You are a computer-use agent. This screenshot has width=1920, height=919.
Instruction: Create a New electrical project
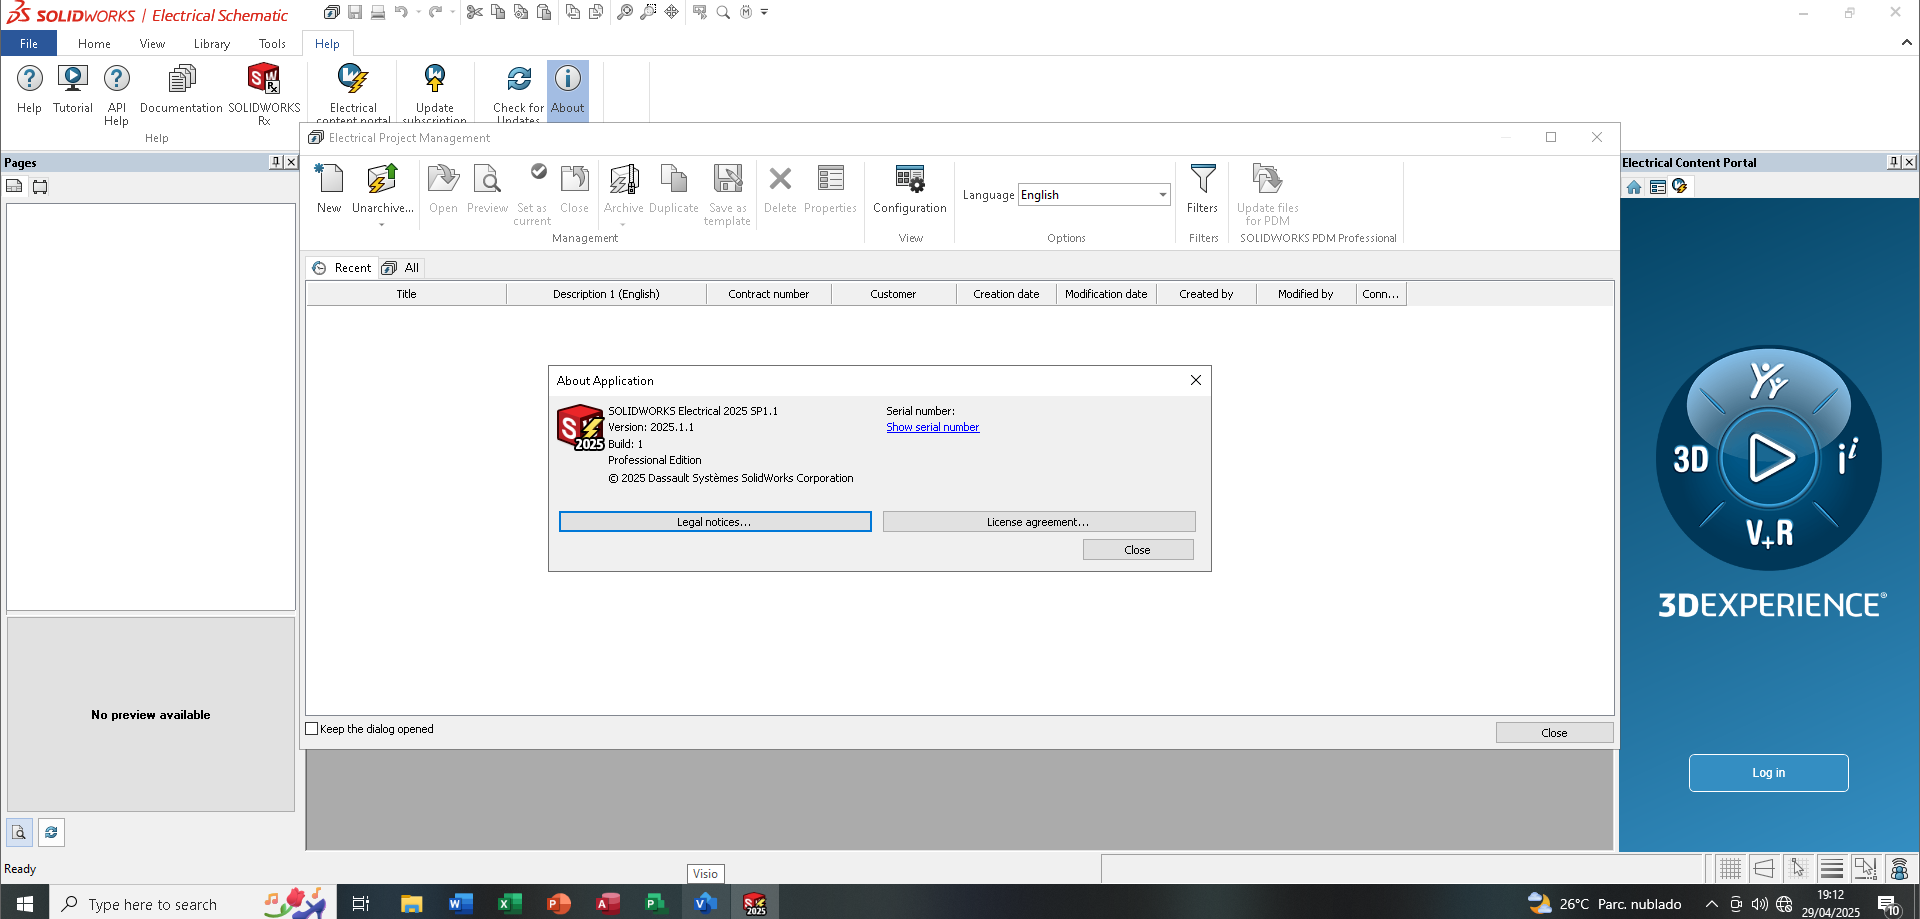(329, 179)
